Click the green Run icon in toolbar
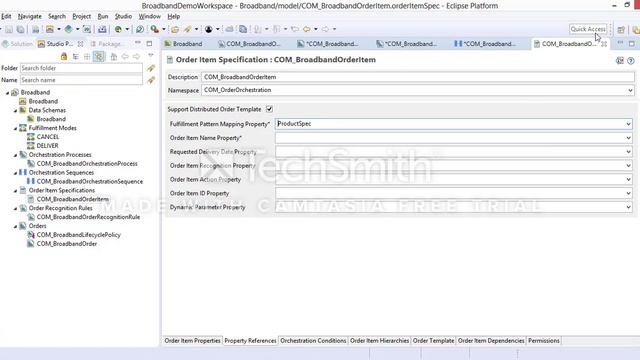 (118, 29)
